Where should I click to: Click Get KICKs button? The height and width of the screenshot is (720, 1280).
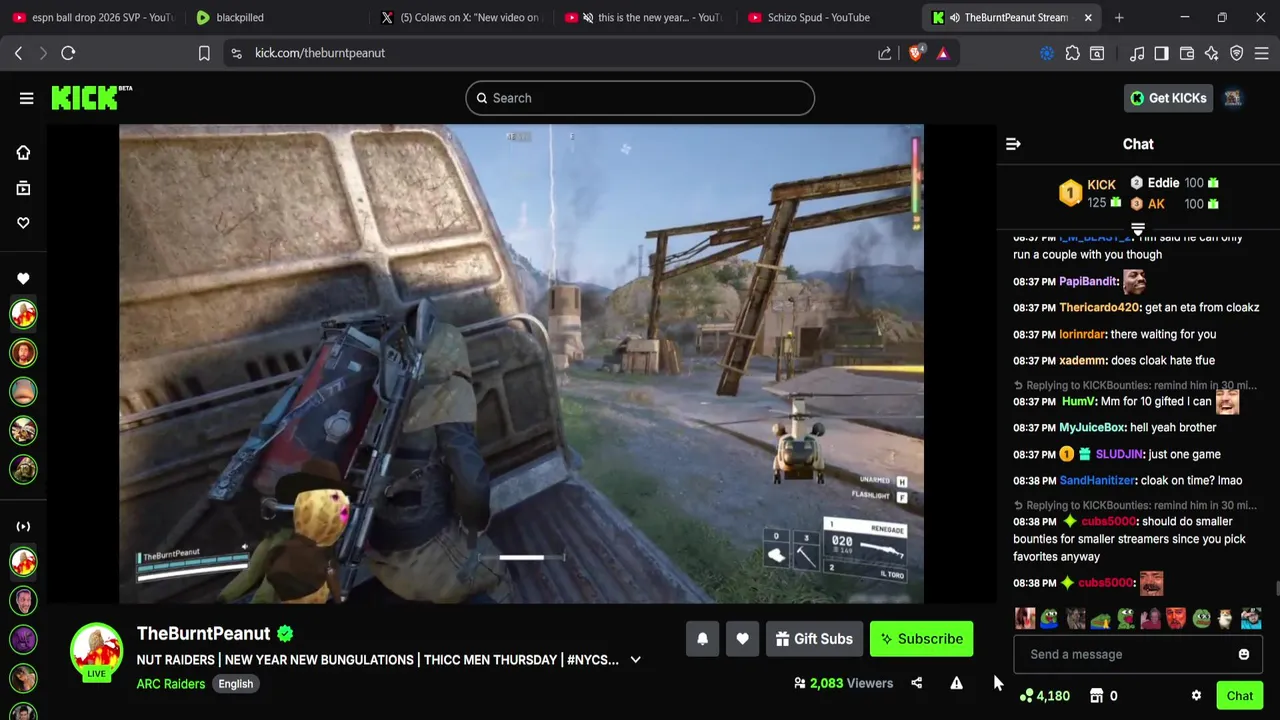point(1168,98)
